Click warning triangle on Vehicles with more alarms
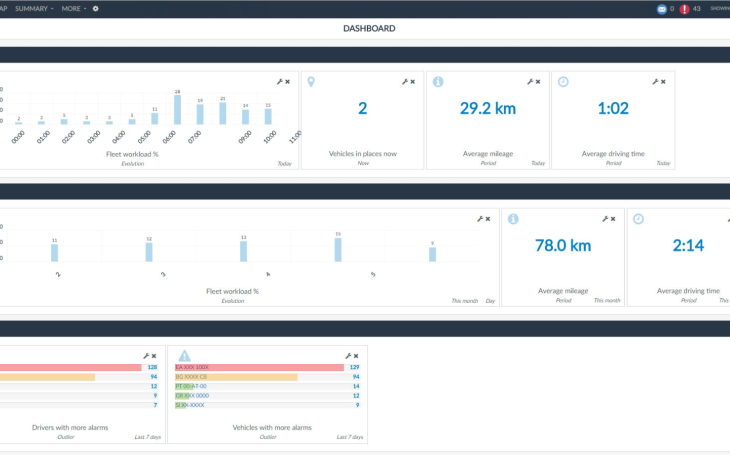 tap(184, 355)
